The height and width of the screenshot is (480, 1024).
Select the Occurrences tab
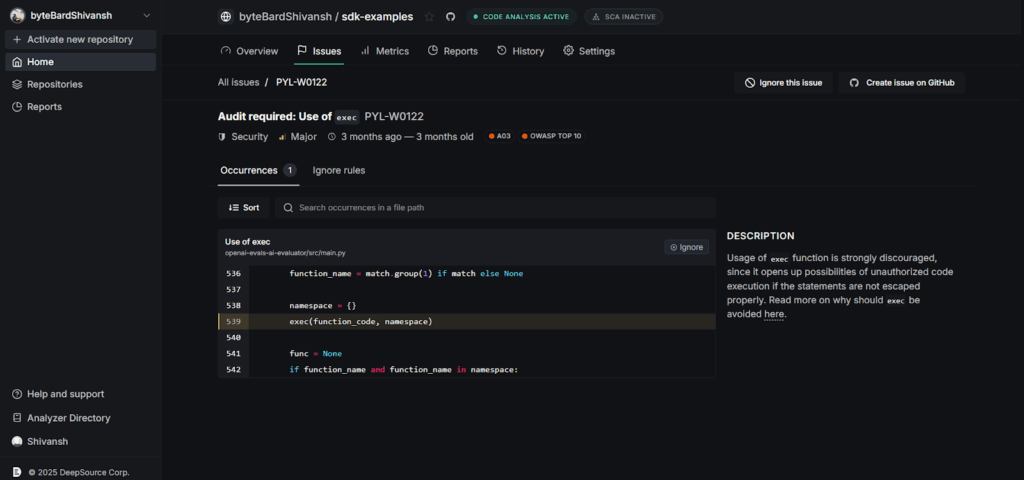pos(259,170)
